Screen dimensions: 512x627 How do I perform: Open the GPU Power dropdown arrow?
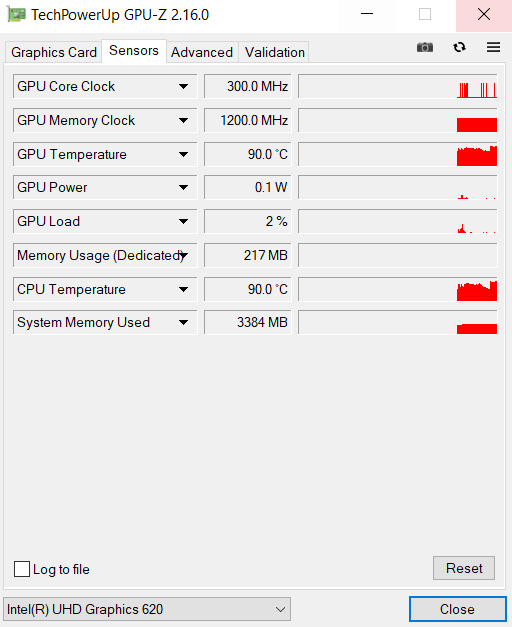[x=184, y=187]
